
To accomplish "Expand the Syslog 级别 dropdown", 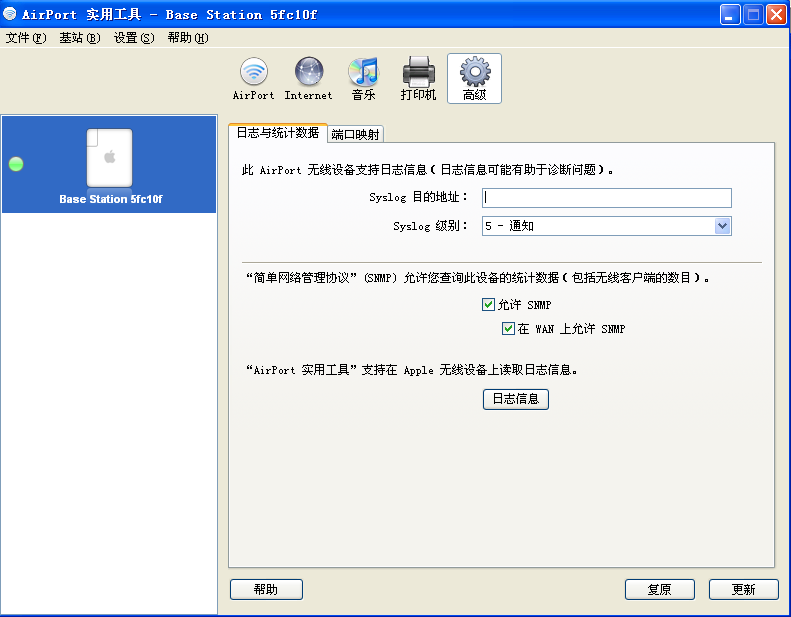I will click(722, 226).
